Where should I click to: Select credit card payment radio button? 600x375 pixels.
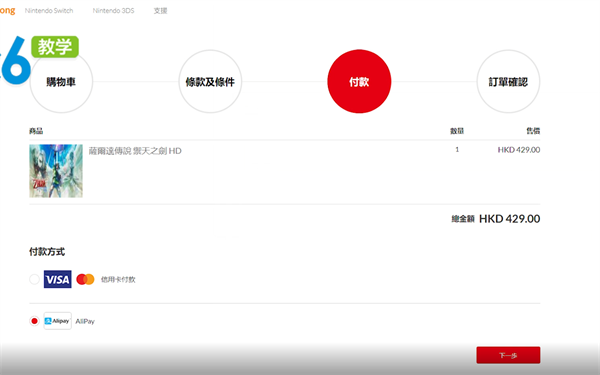(x=34, y=279)
